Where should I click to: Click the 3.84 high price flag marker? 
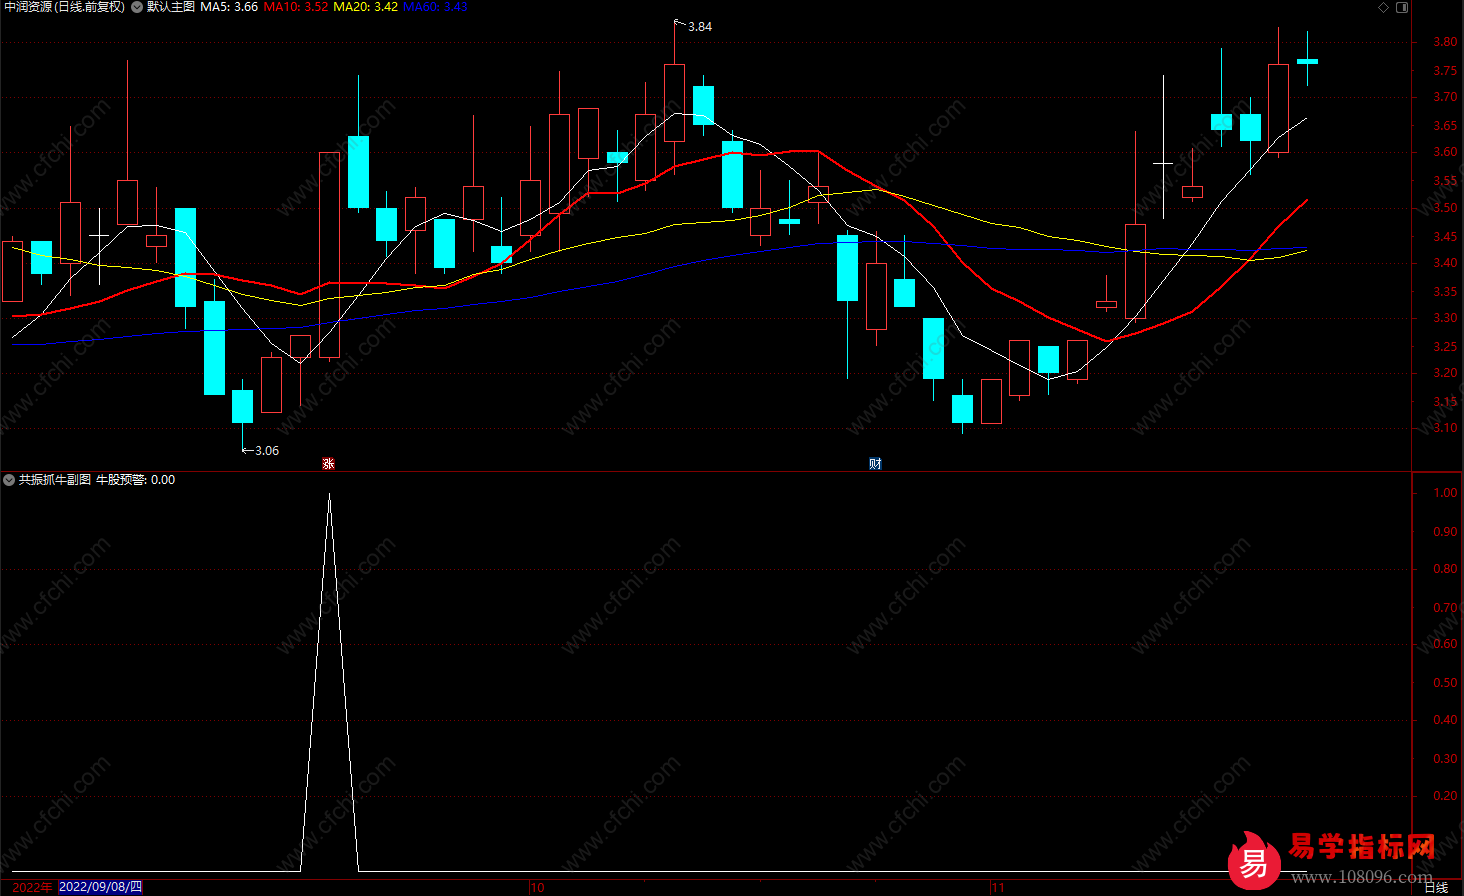tap(694, 26)
